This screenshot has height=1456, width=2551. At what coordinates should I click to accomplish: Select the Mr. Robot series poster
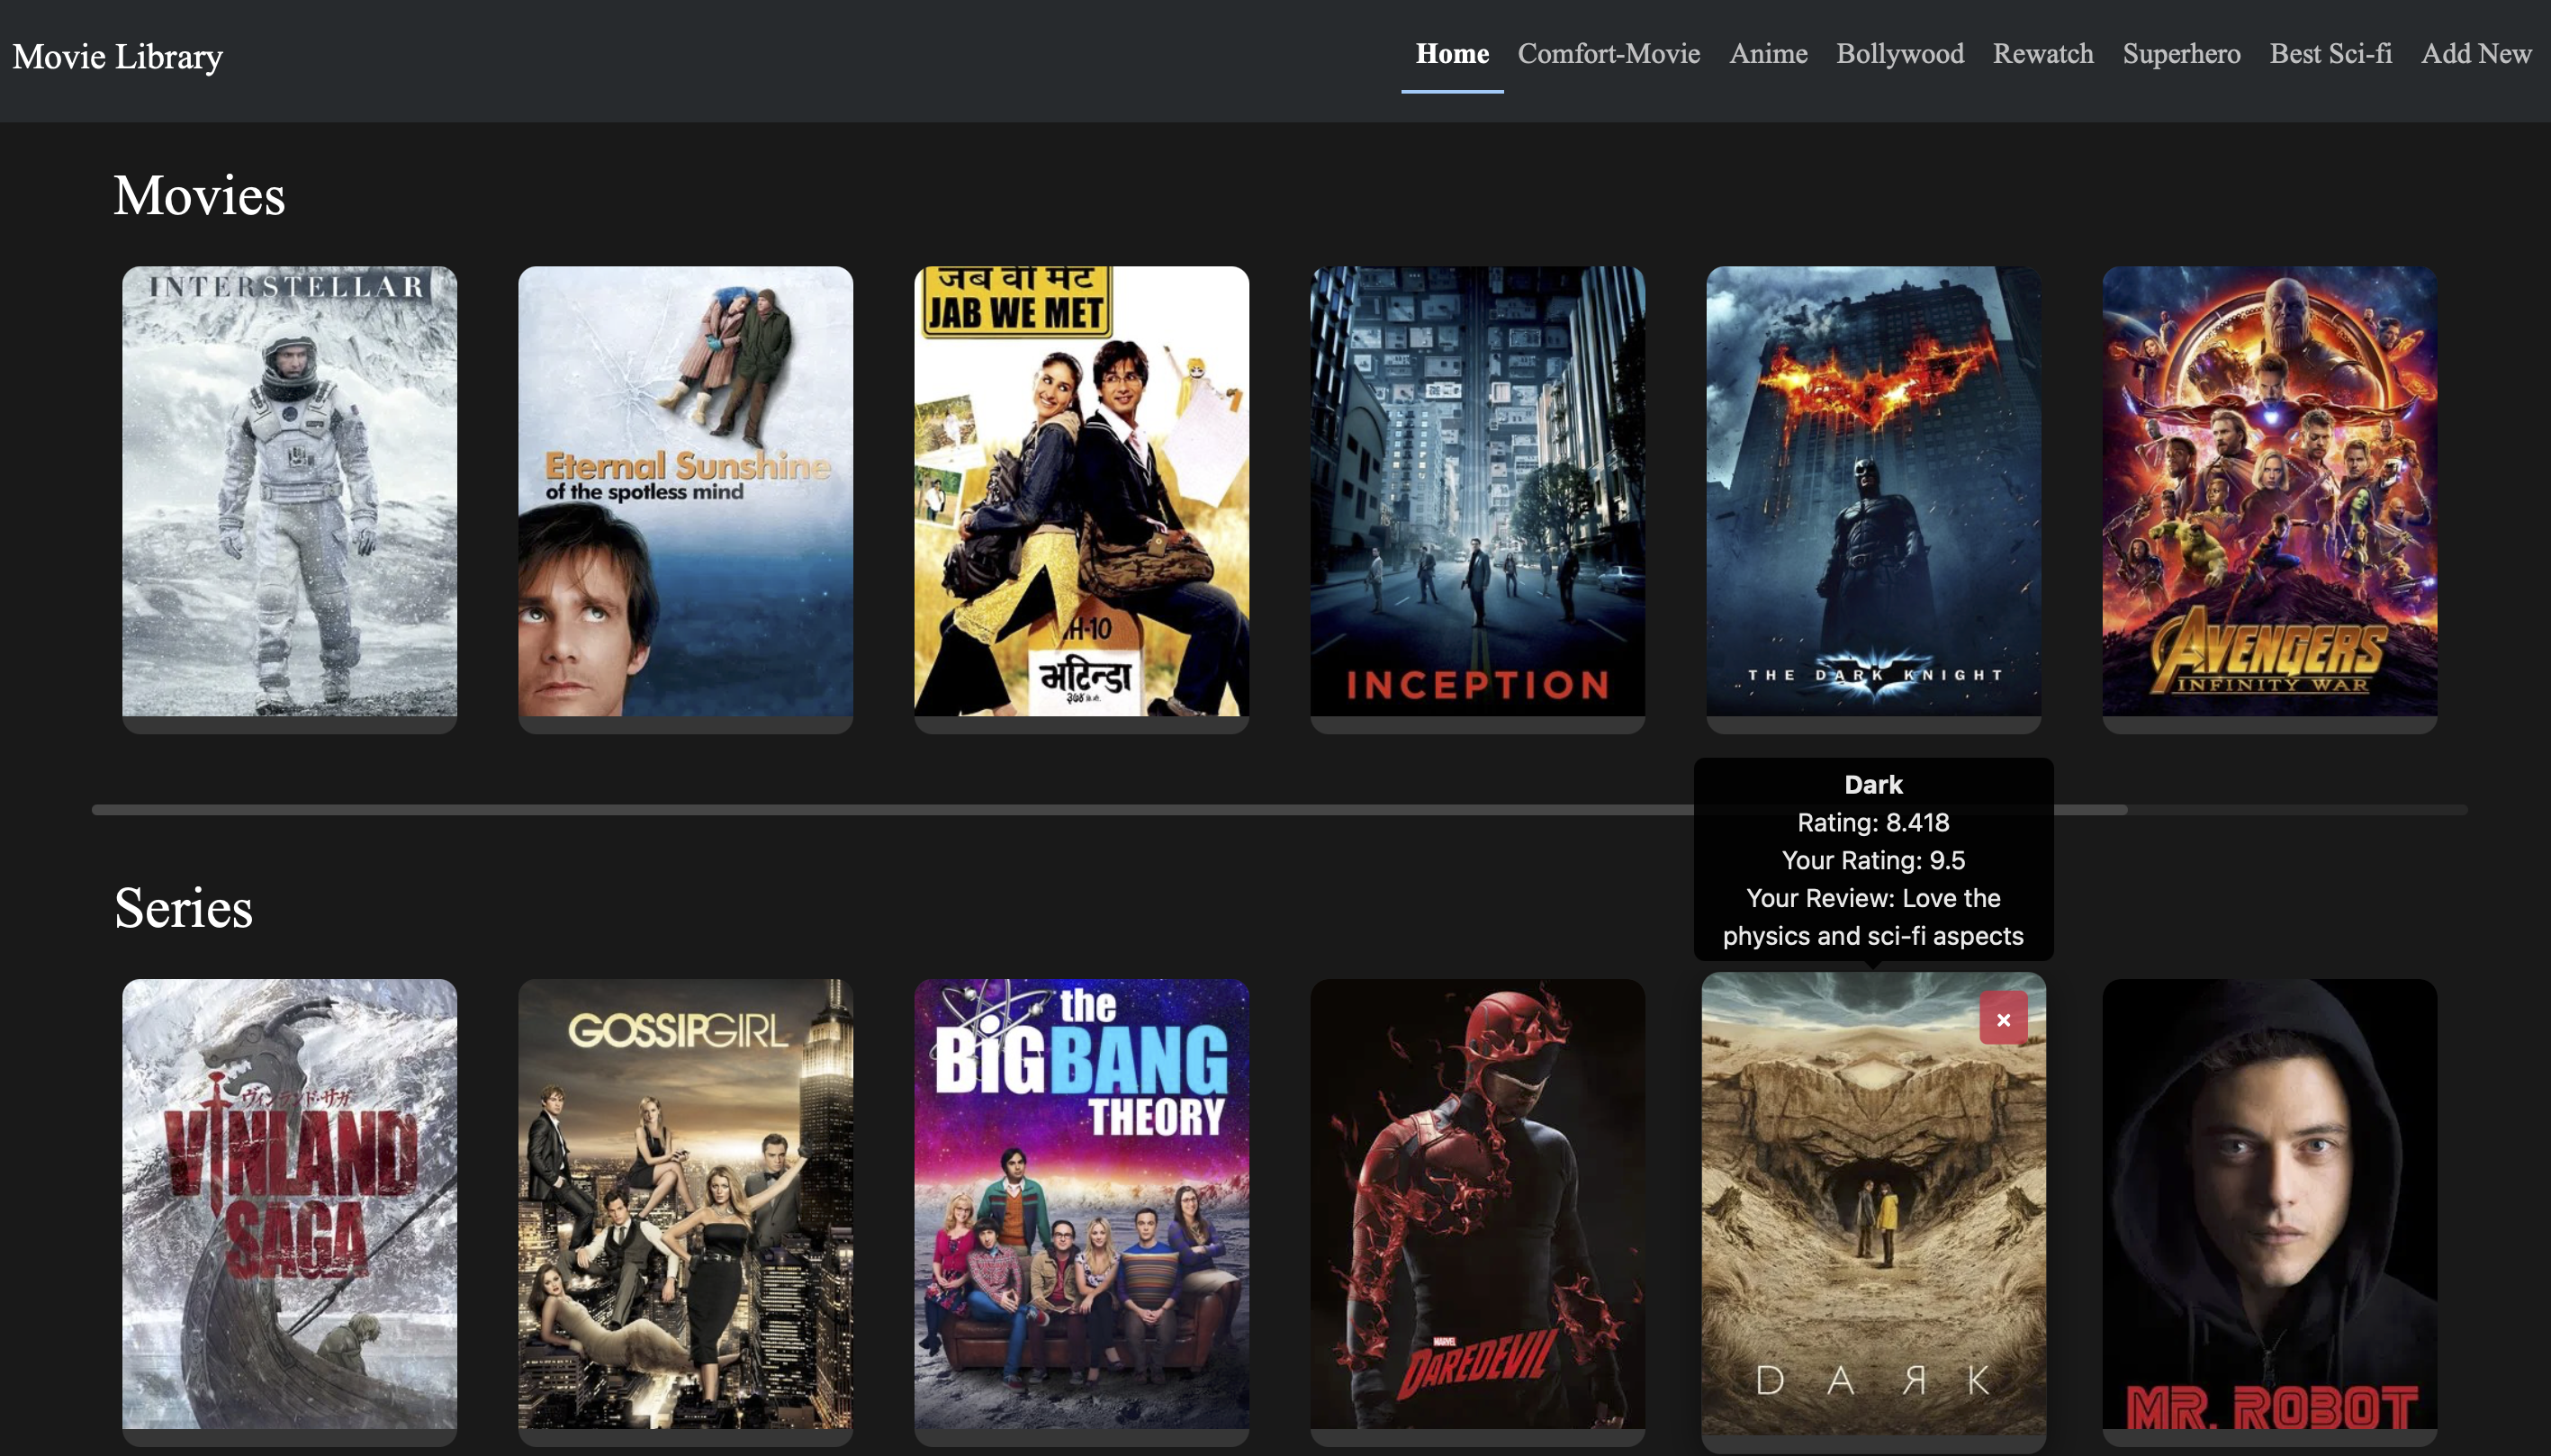tap(2269, 1204)
